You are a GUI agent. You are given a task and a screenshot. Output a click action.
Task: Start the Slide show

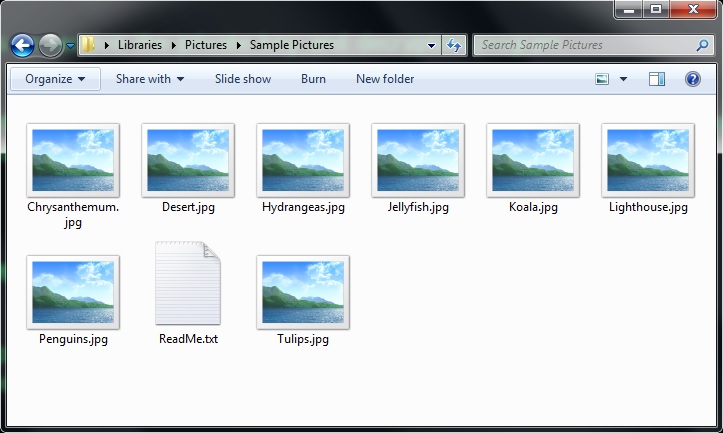pyautogui.click(x=243, y=79)
